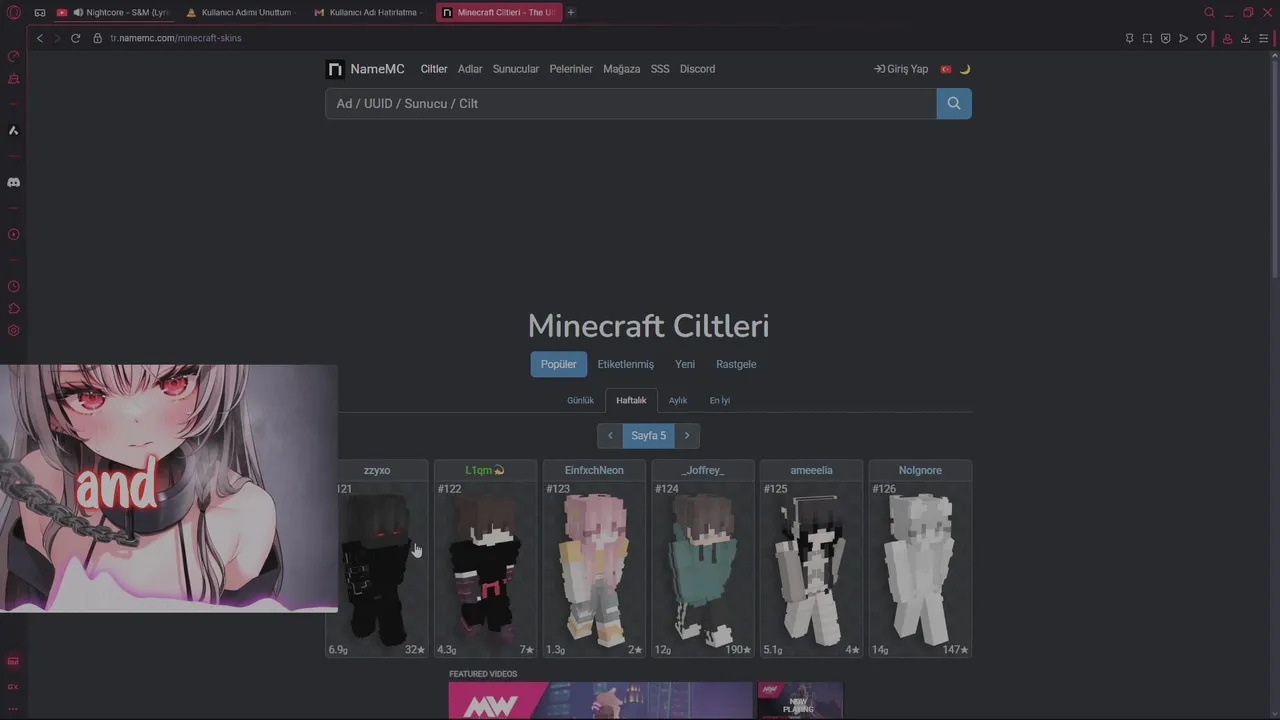Open Extensions cube icon in sidebar
The height and width of the screenshot is (720, 1280).
point(14,308)
